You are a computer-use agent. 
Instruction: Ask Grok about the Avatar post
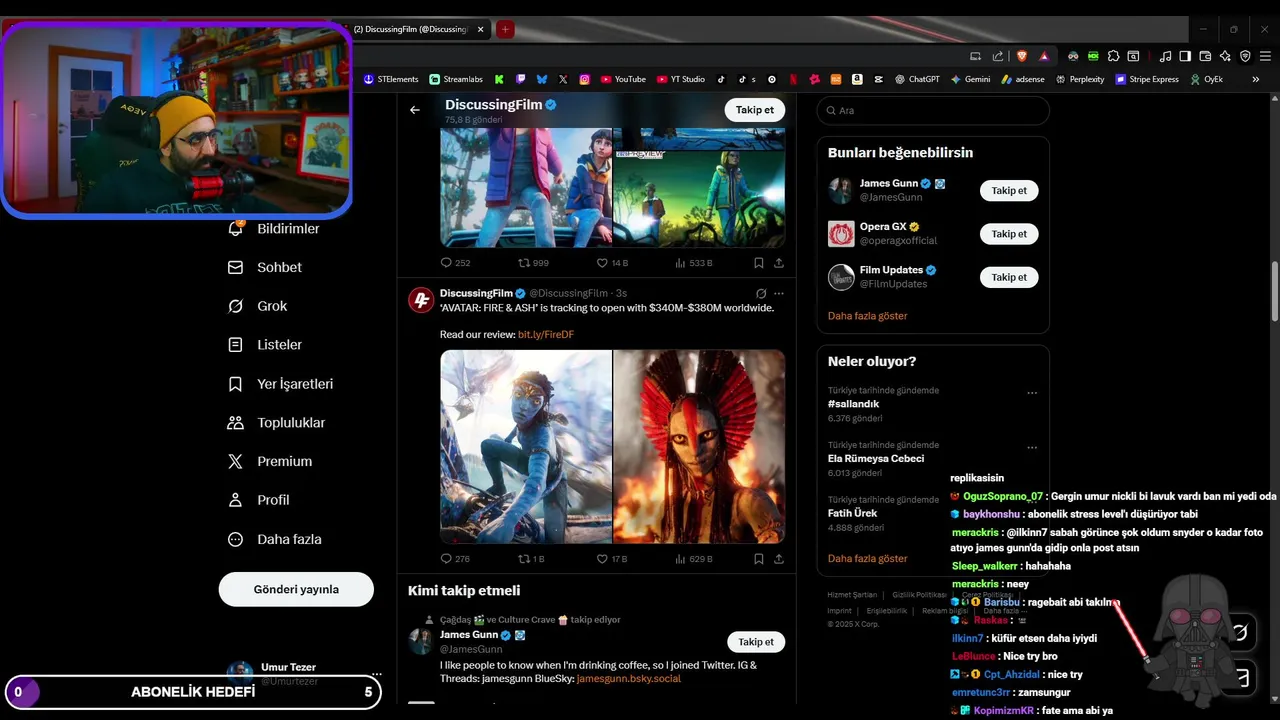coord(761,293)
